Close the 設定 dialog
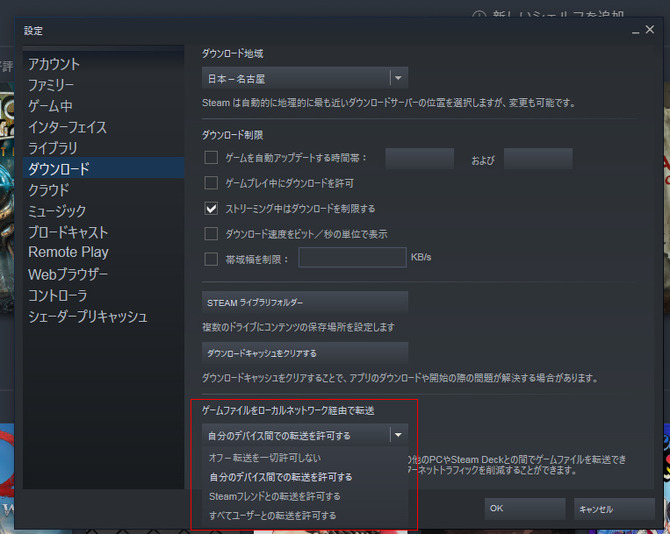Image resolution: width=670 pixels, height=534 pixels. [649, 29]
